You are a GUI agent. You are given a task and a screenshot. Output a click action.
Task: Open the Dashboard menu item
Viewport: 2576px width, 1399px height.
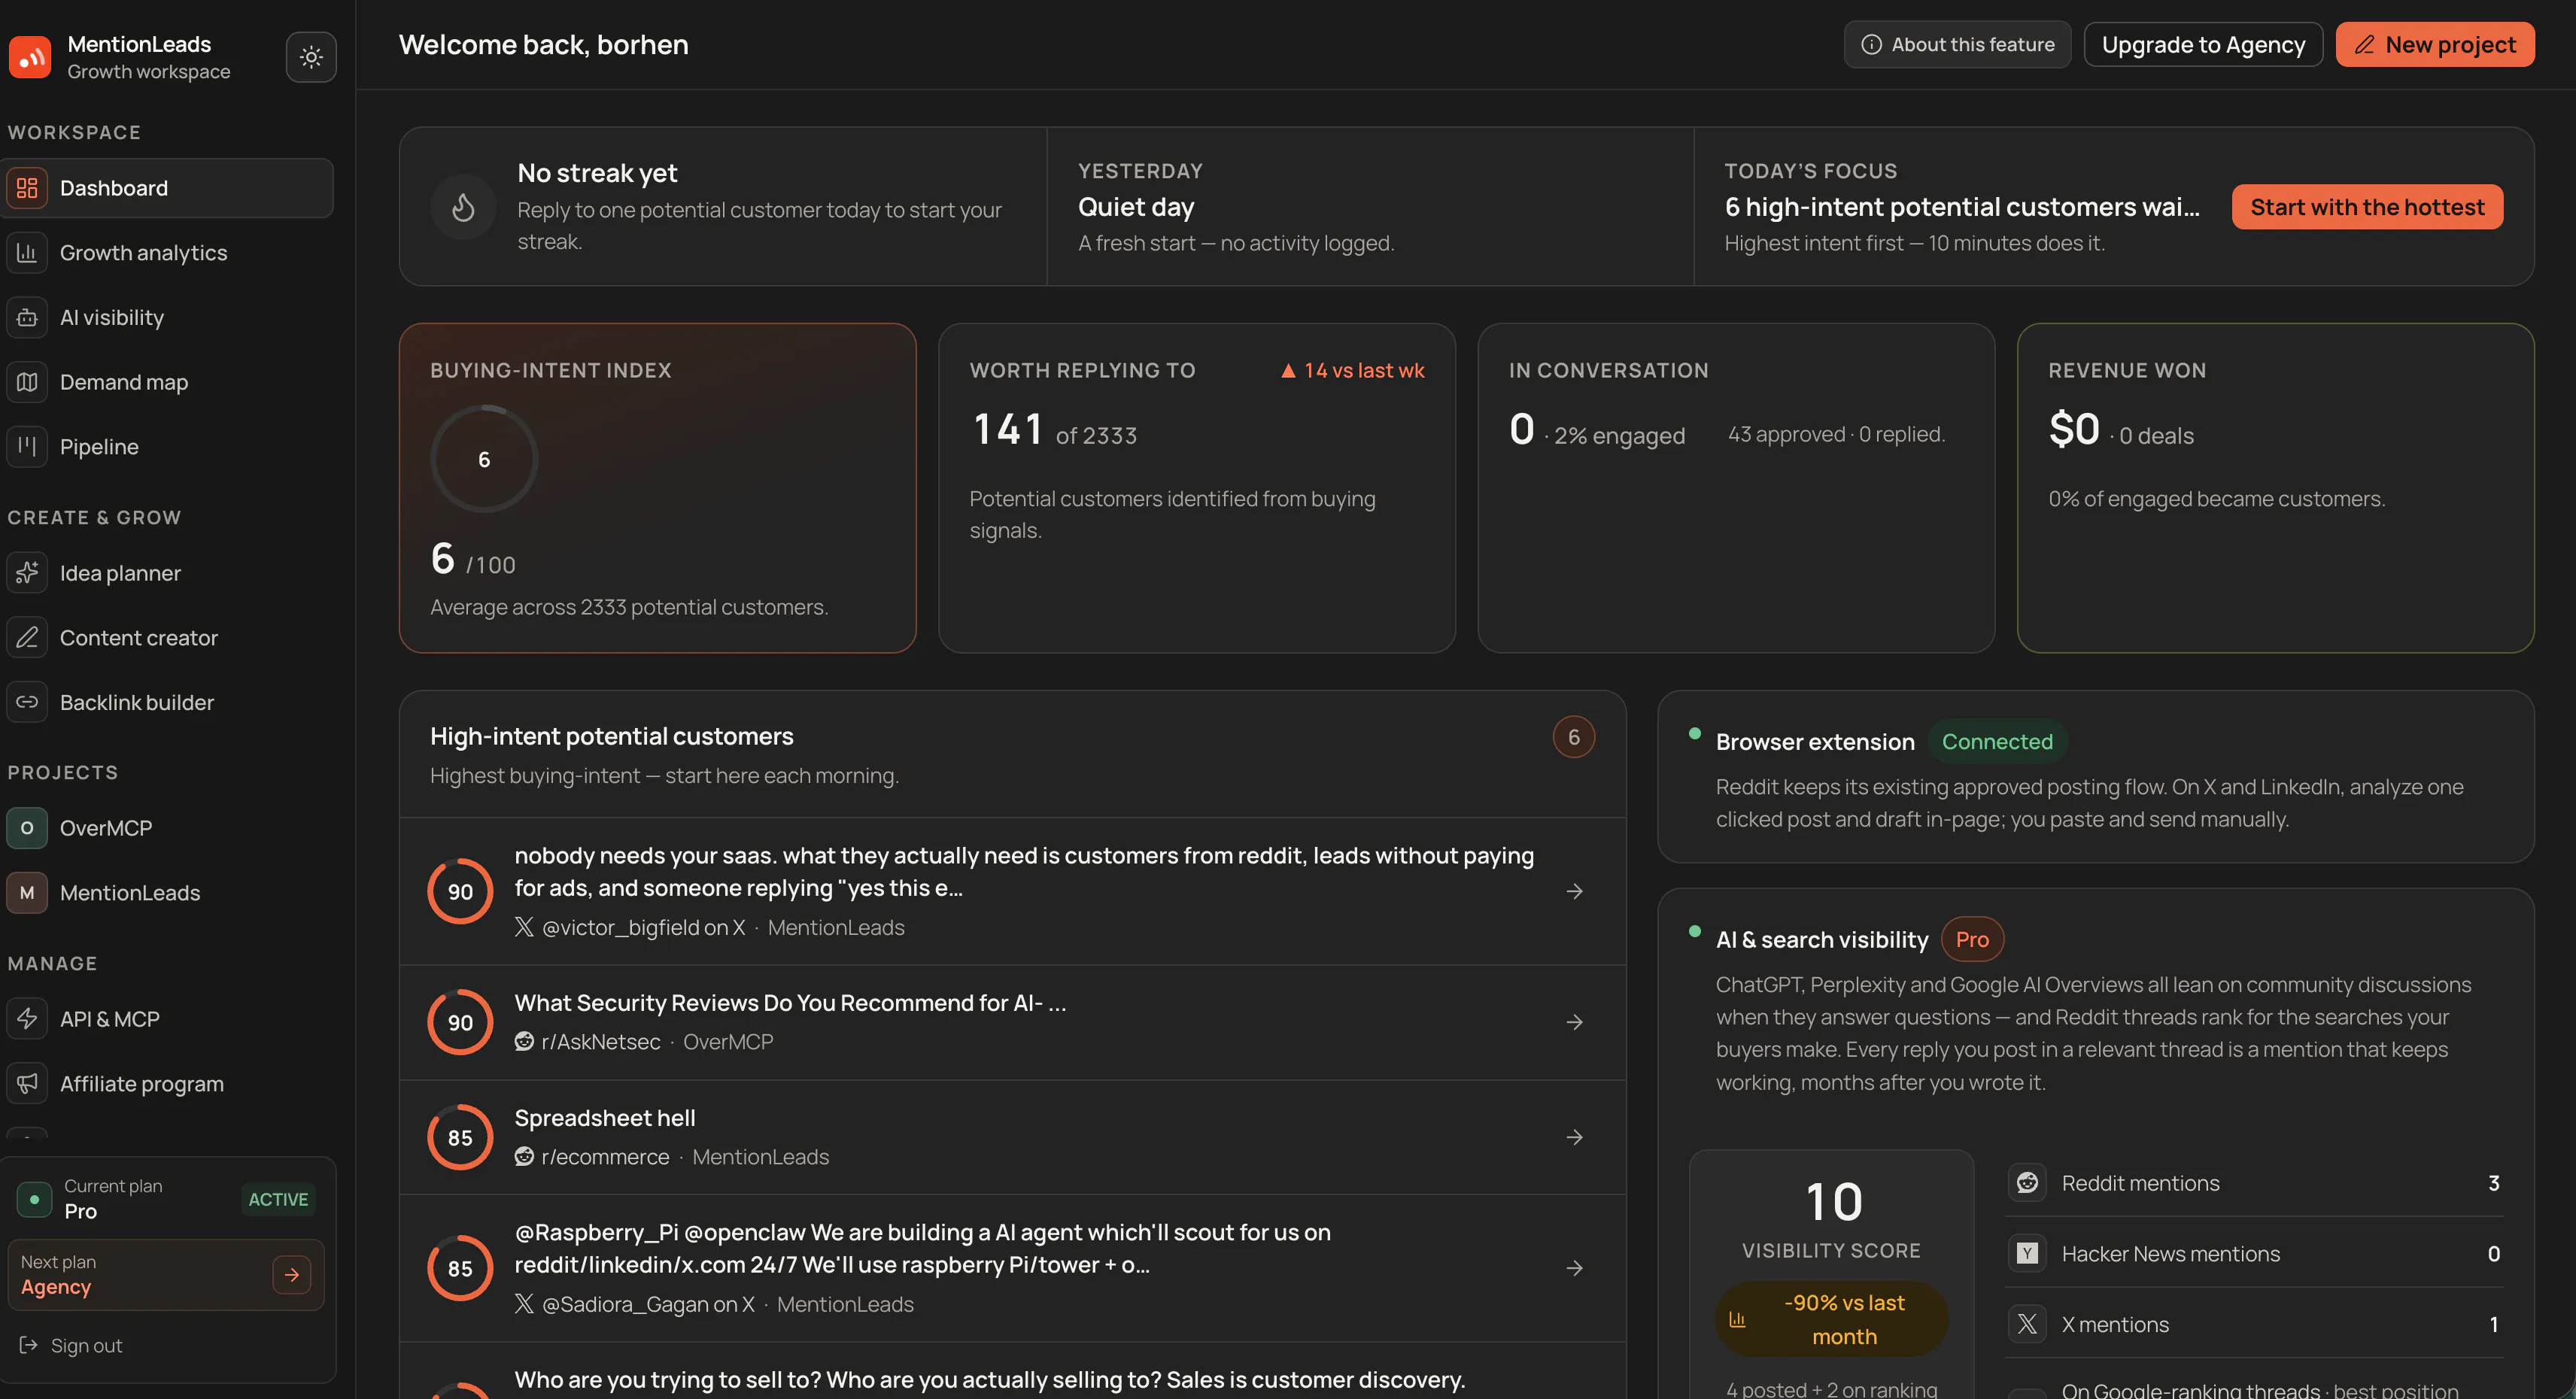click(x=167, y=188)
